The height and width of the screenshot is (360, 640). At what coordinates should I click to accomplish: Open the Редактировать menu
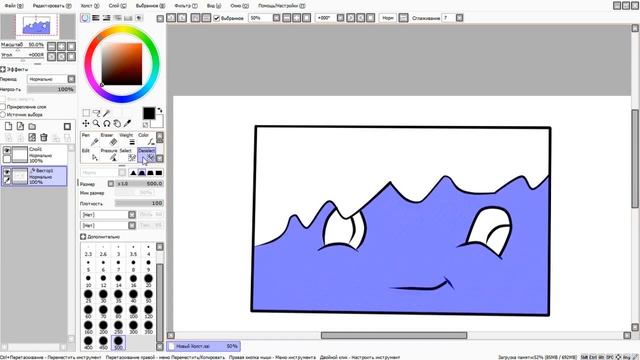pyautogui.click(x=52, y=6)
